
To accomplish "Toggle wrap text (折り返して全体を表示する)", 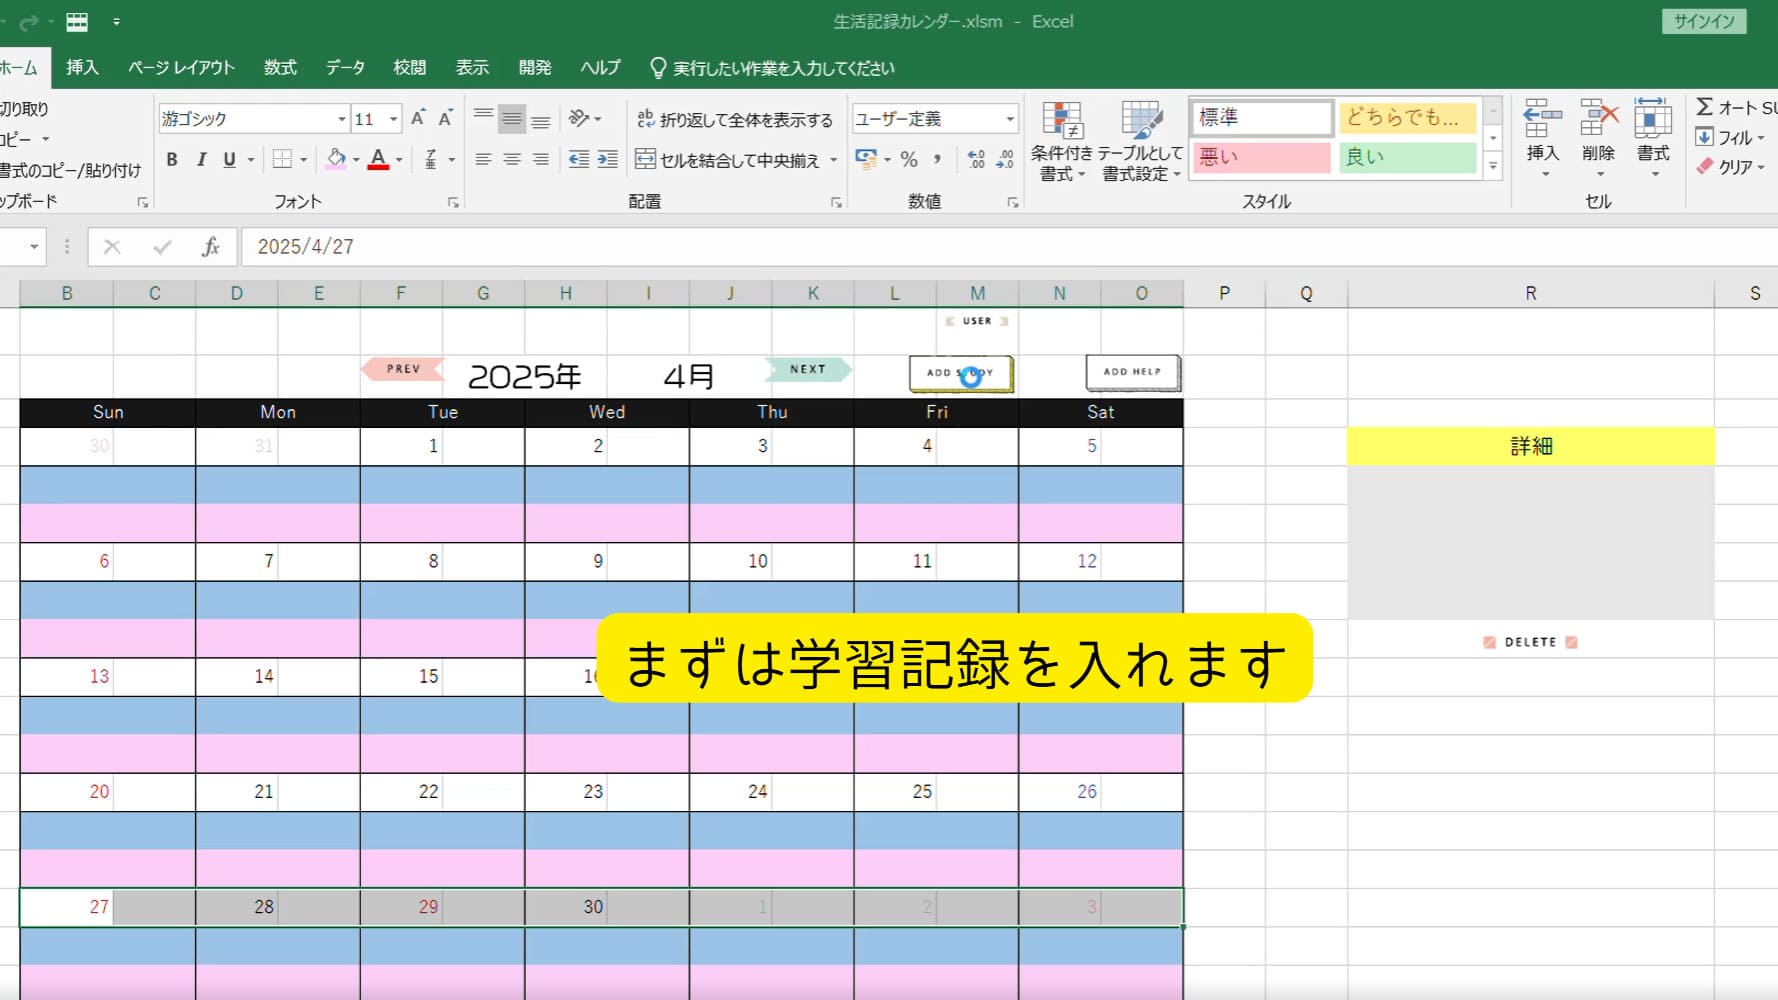I will coord(735,120).
